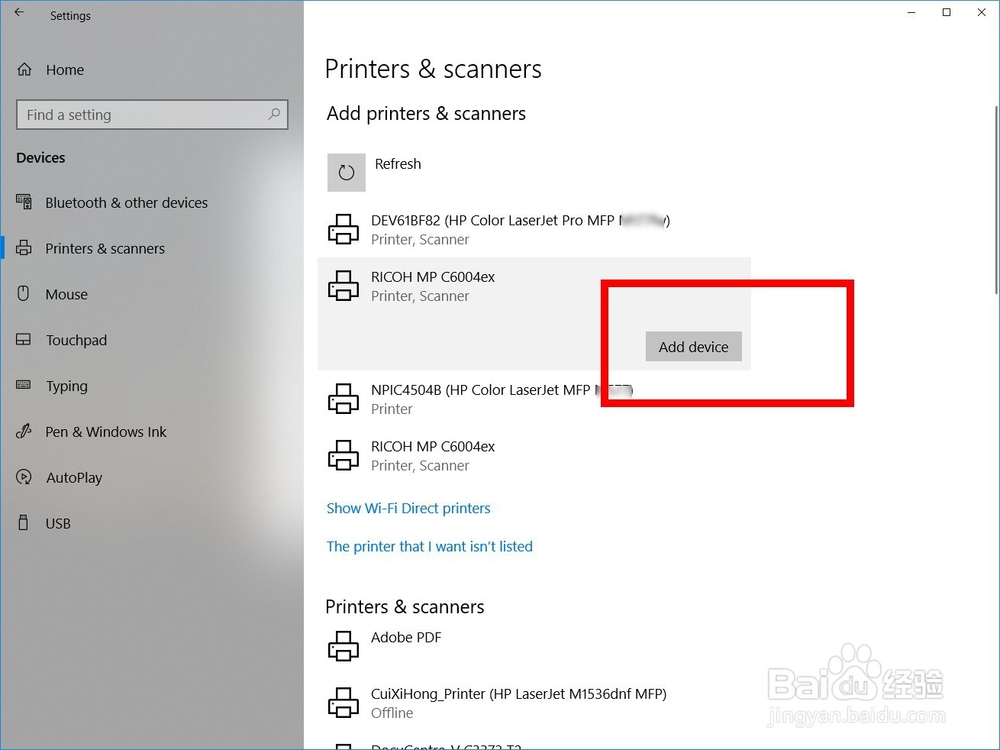Click the Typing keyboard icon
Image resolution: width=1000 pixels, height=750 pixels.
point(24,385)
